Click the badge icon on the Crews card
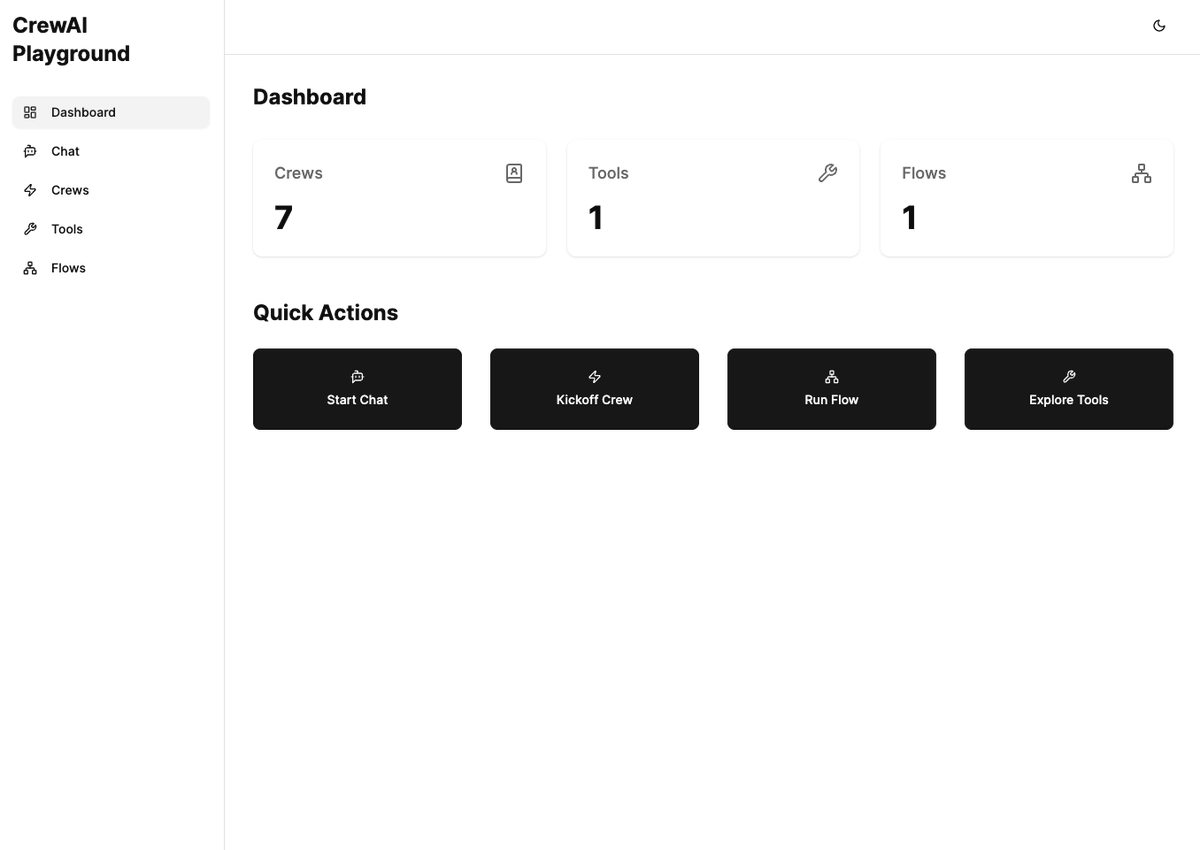 tap(514, 173)
